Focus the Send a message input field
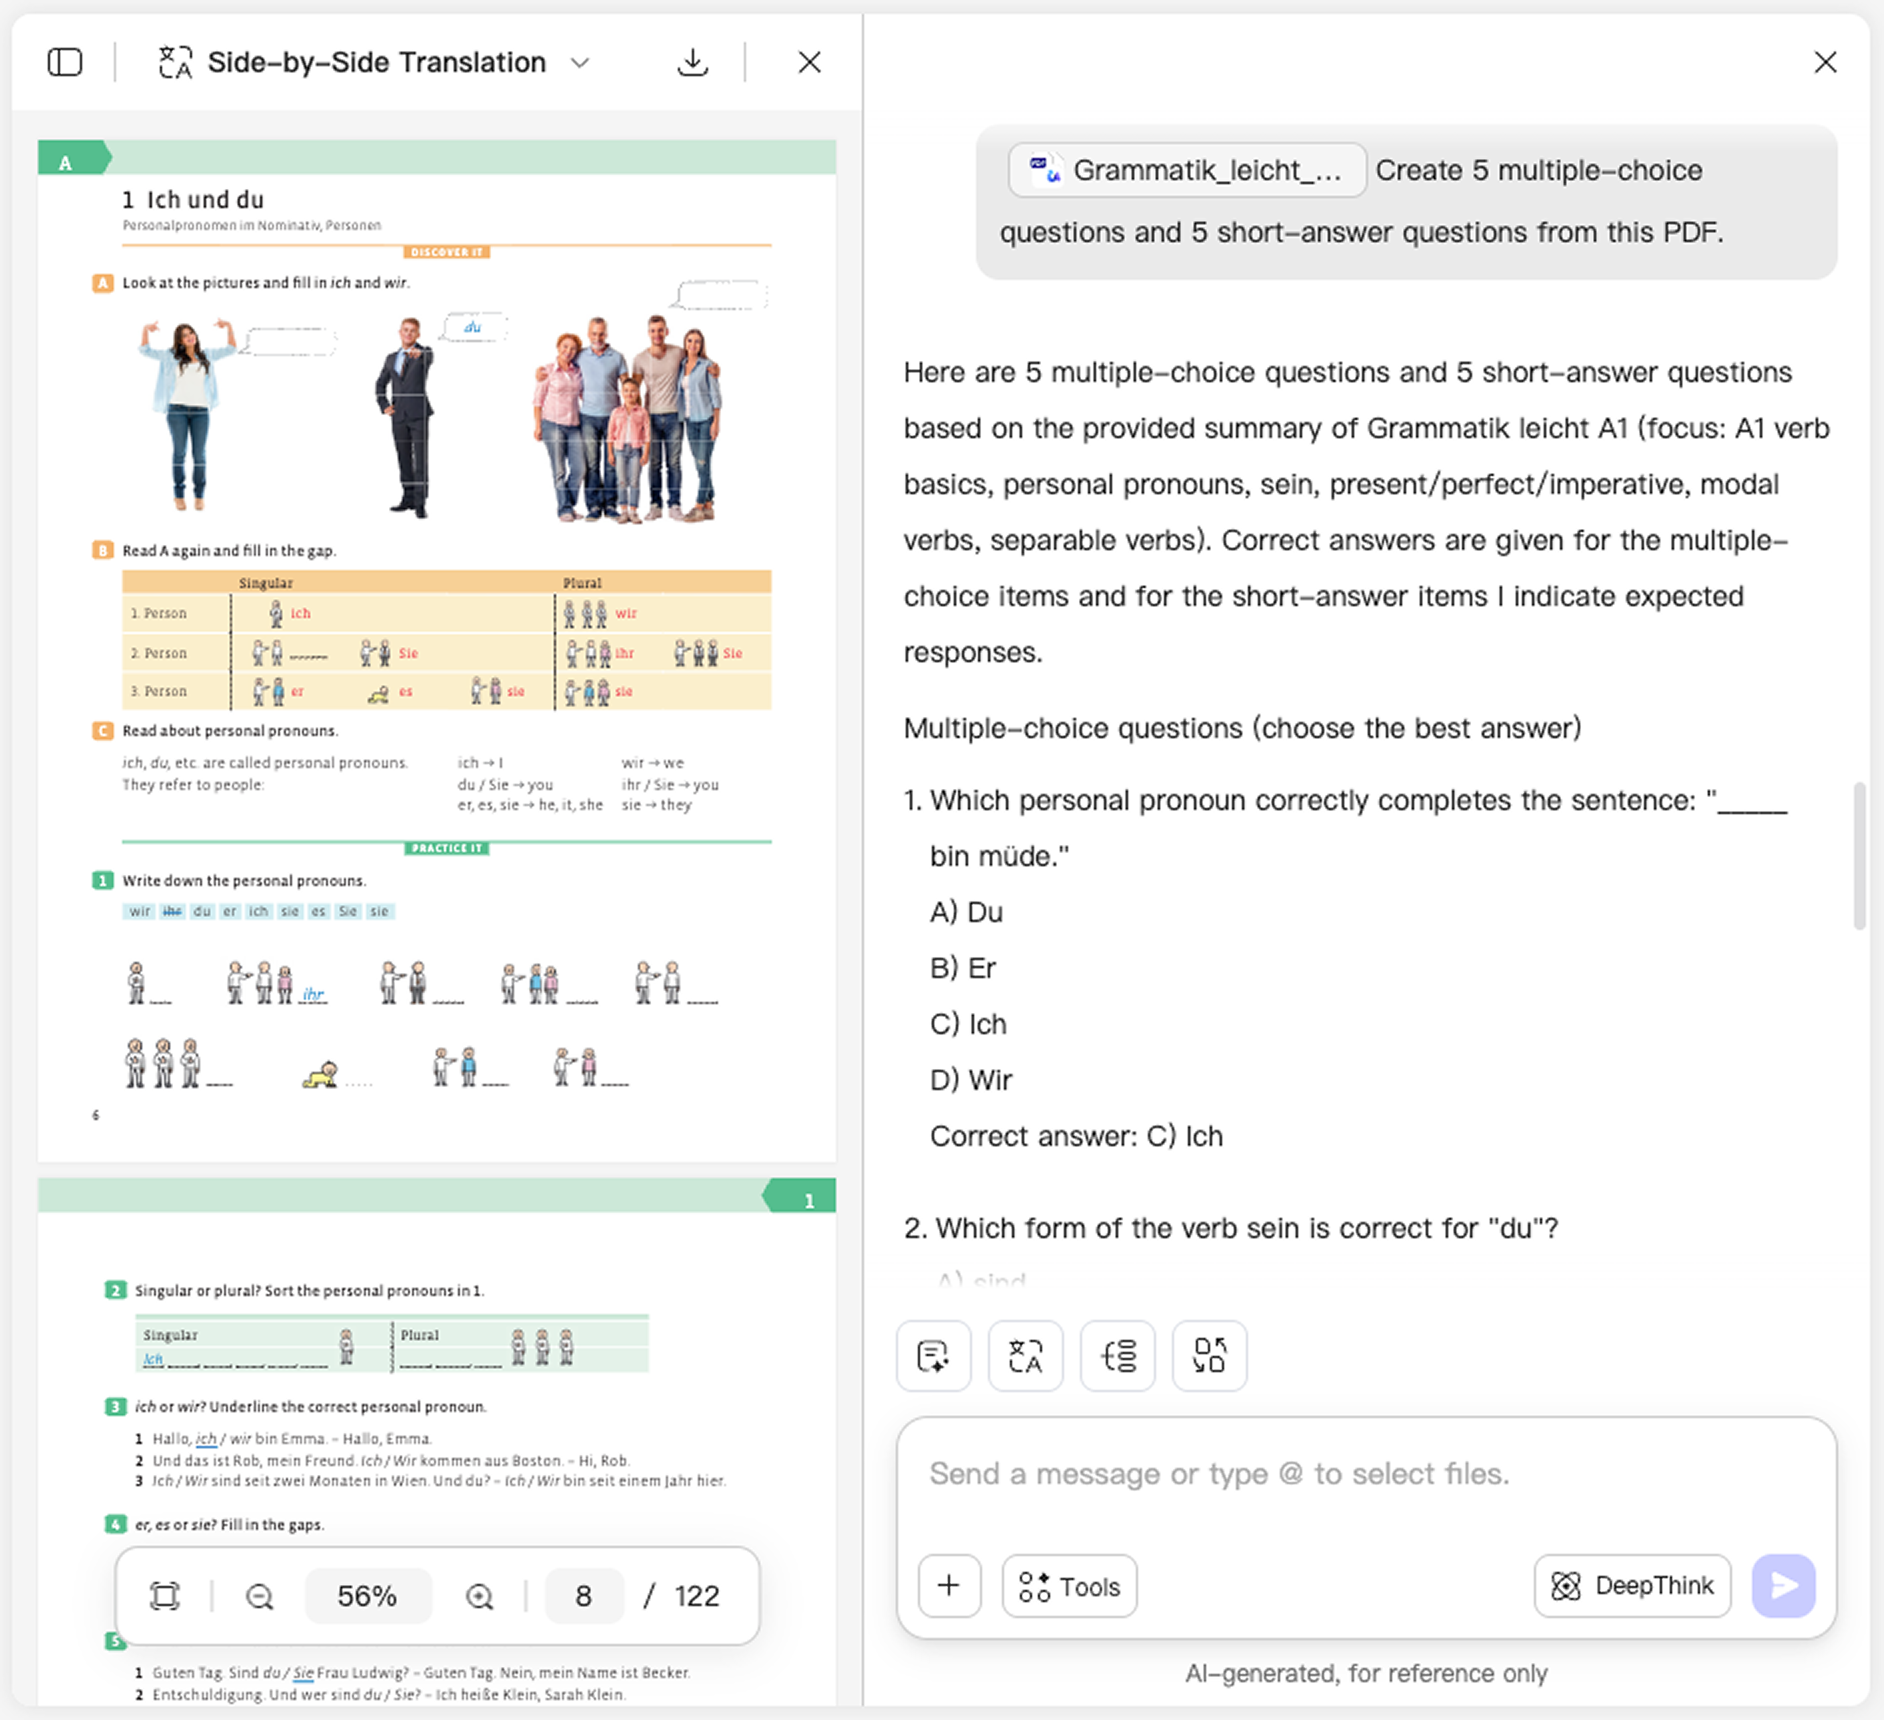The image size is (1884, 1720). (1366, 1474)
